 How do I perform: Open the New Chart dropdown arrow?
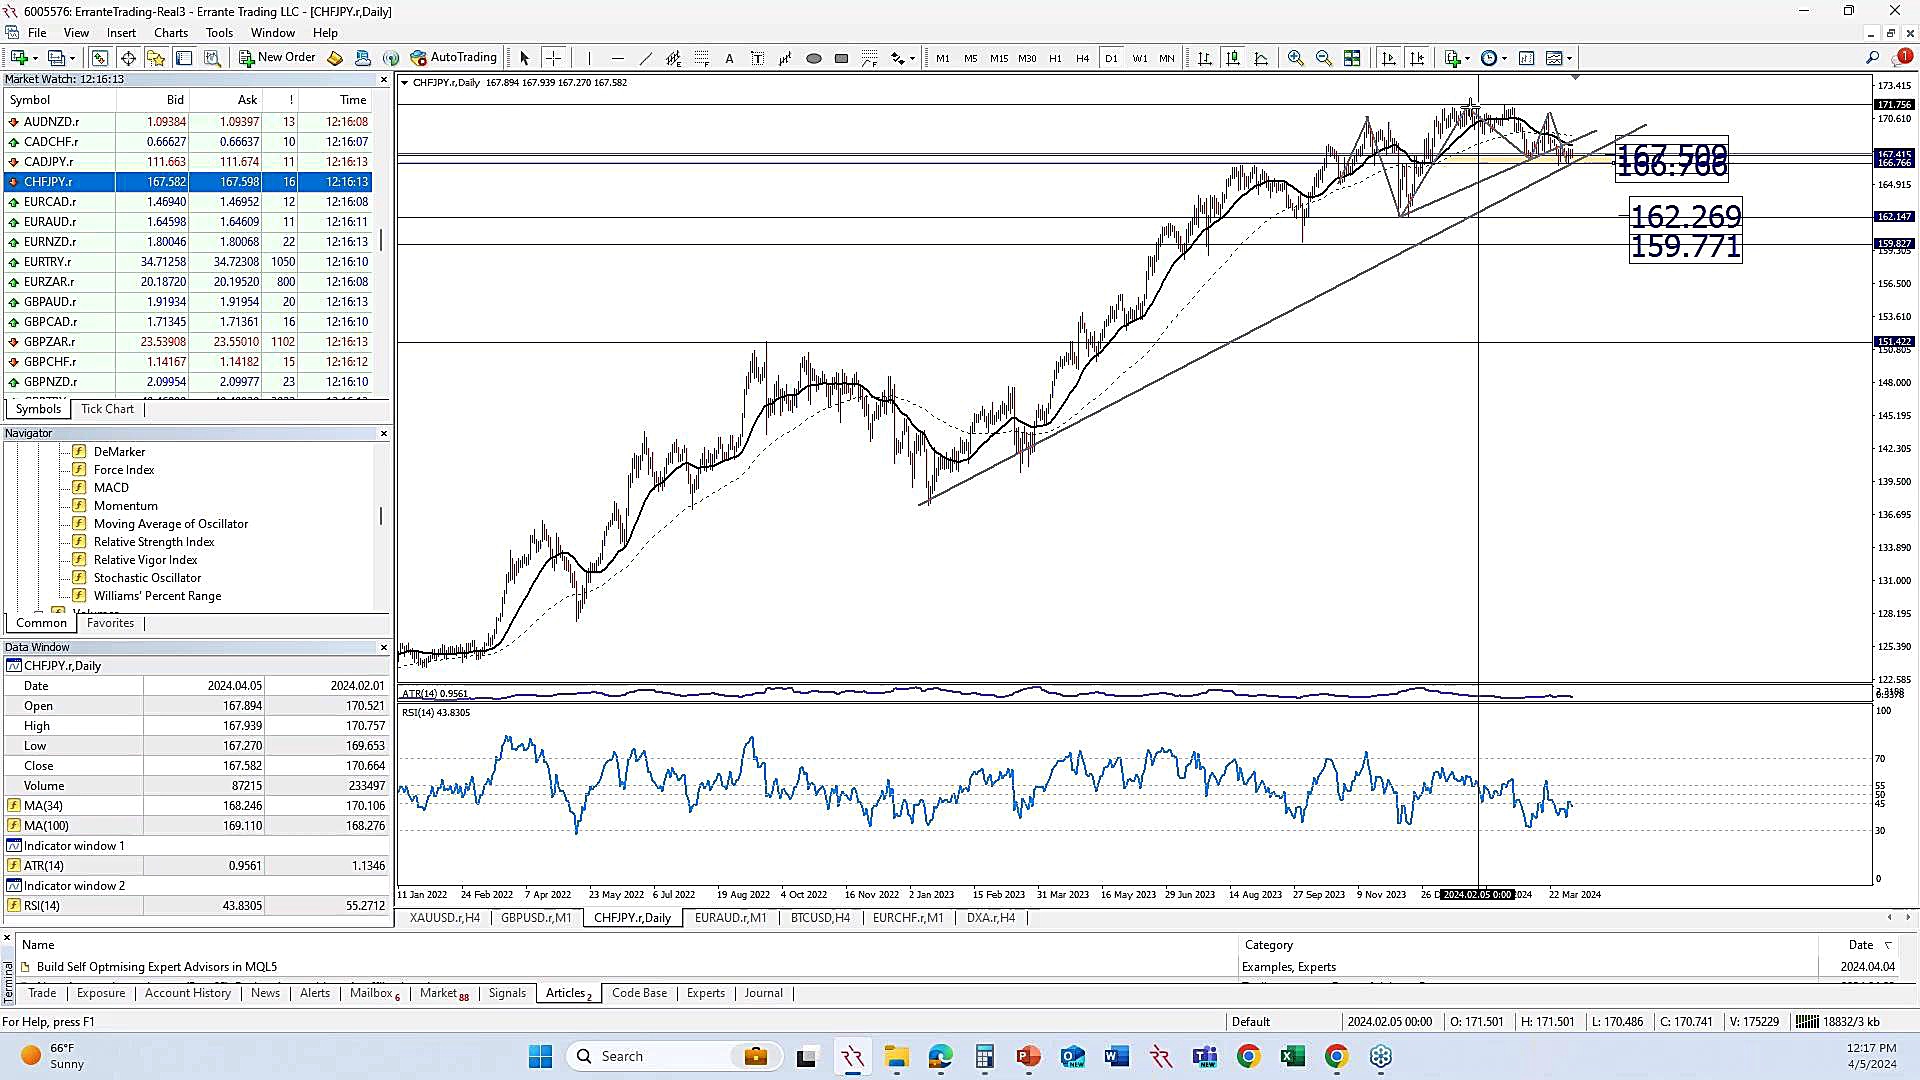click(x=35, y=58)
